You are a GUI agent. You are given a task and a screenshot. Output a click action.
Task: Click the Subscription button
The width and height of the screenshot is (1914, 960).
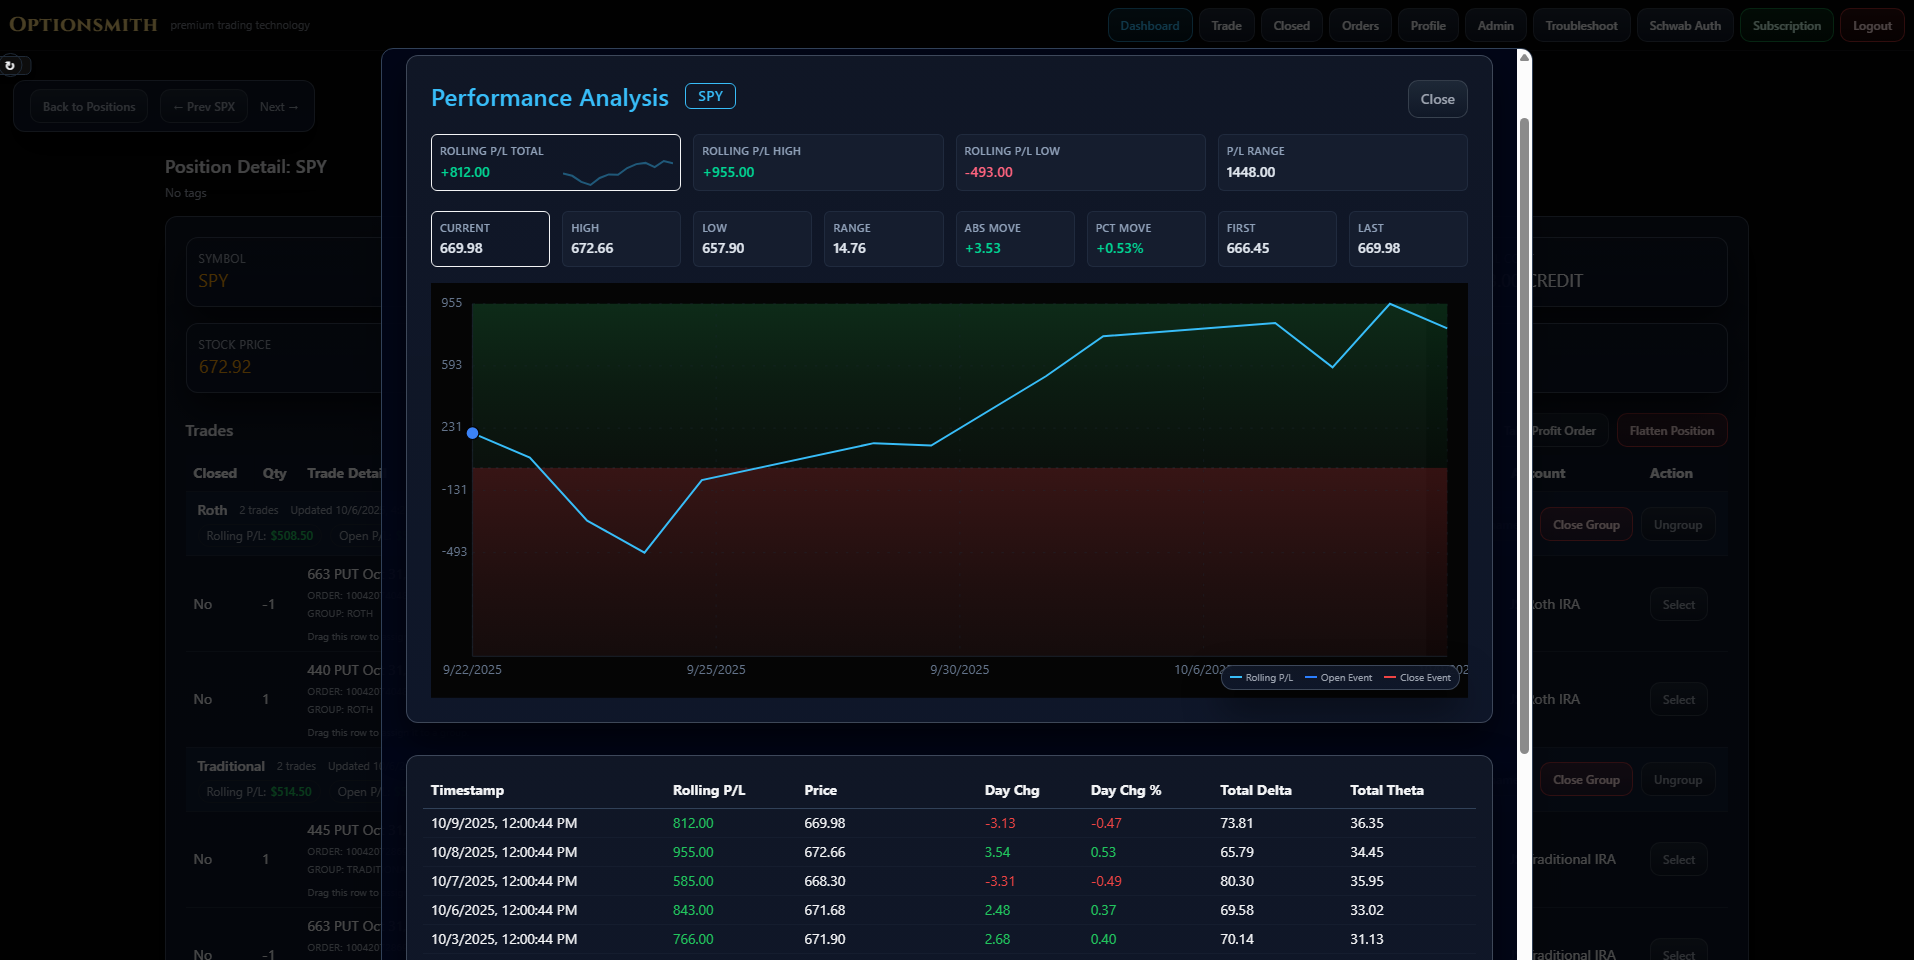tap(1786, 26)
